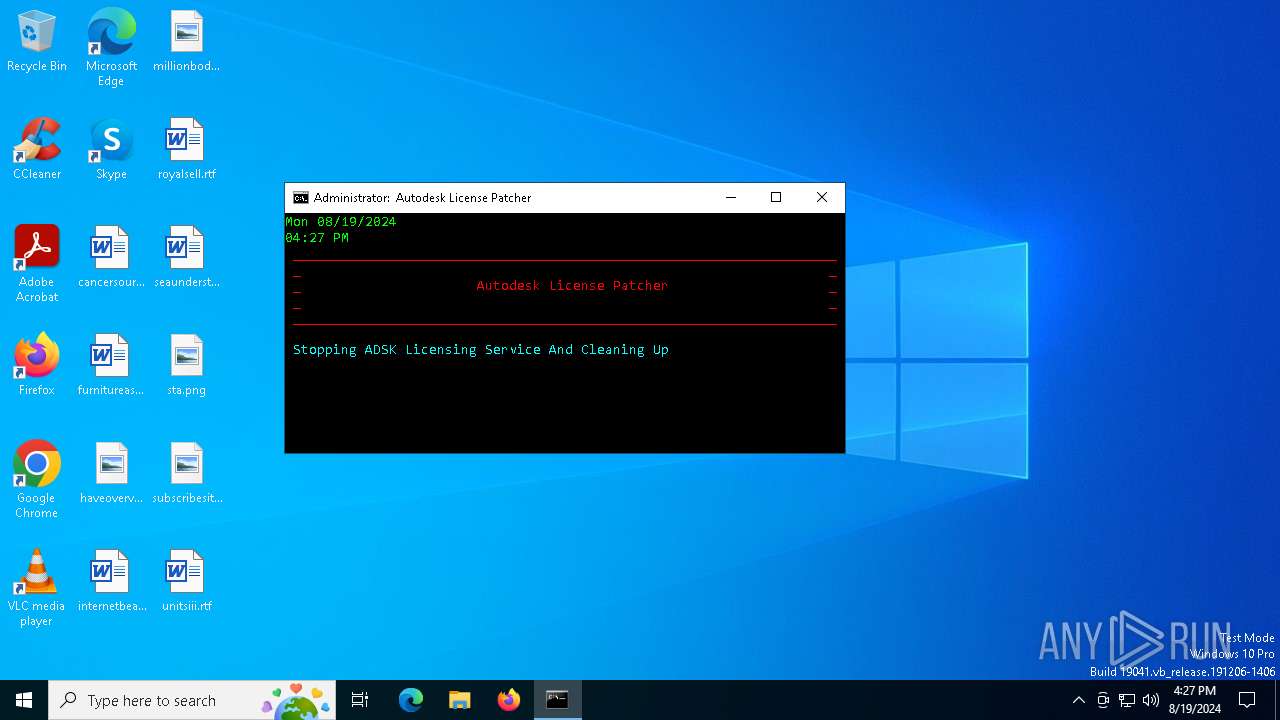Close the Autodesk License Patcher window

pos(822,198)
